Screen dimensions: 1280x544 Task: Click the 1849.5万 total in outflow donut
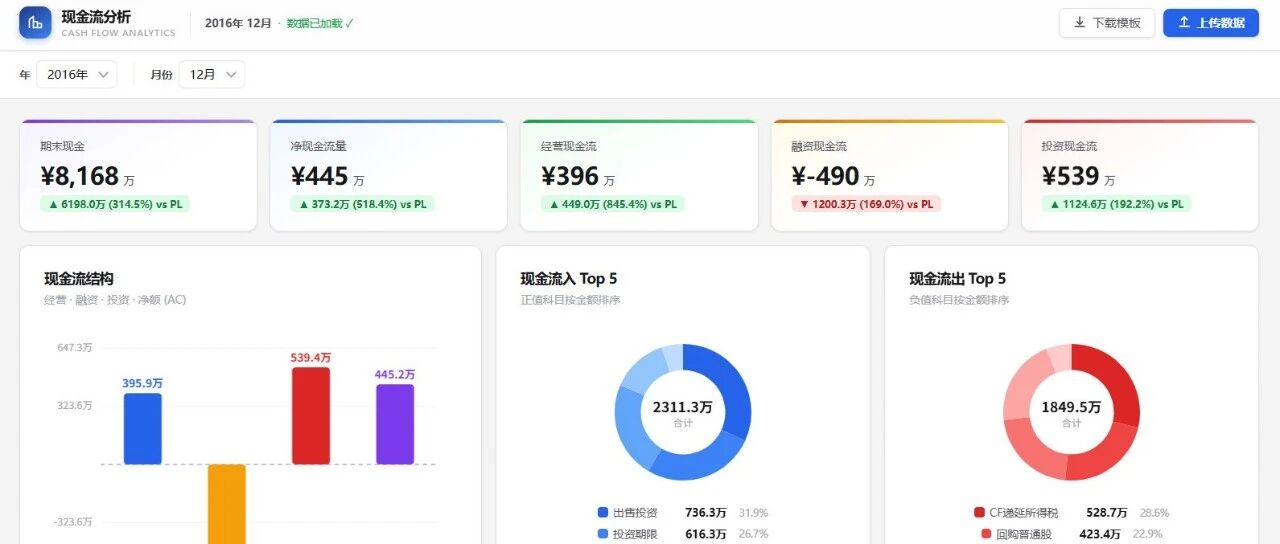[1071, 407]
